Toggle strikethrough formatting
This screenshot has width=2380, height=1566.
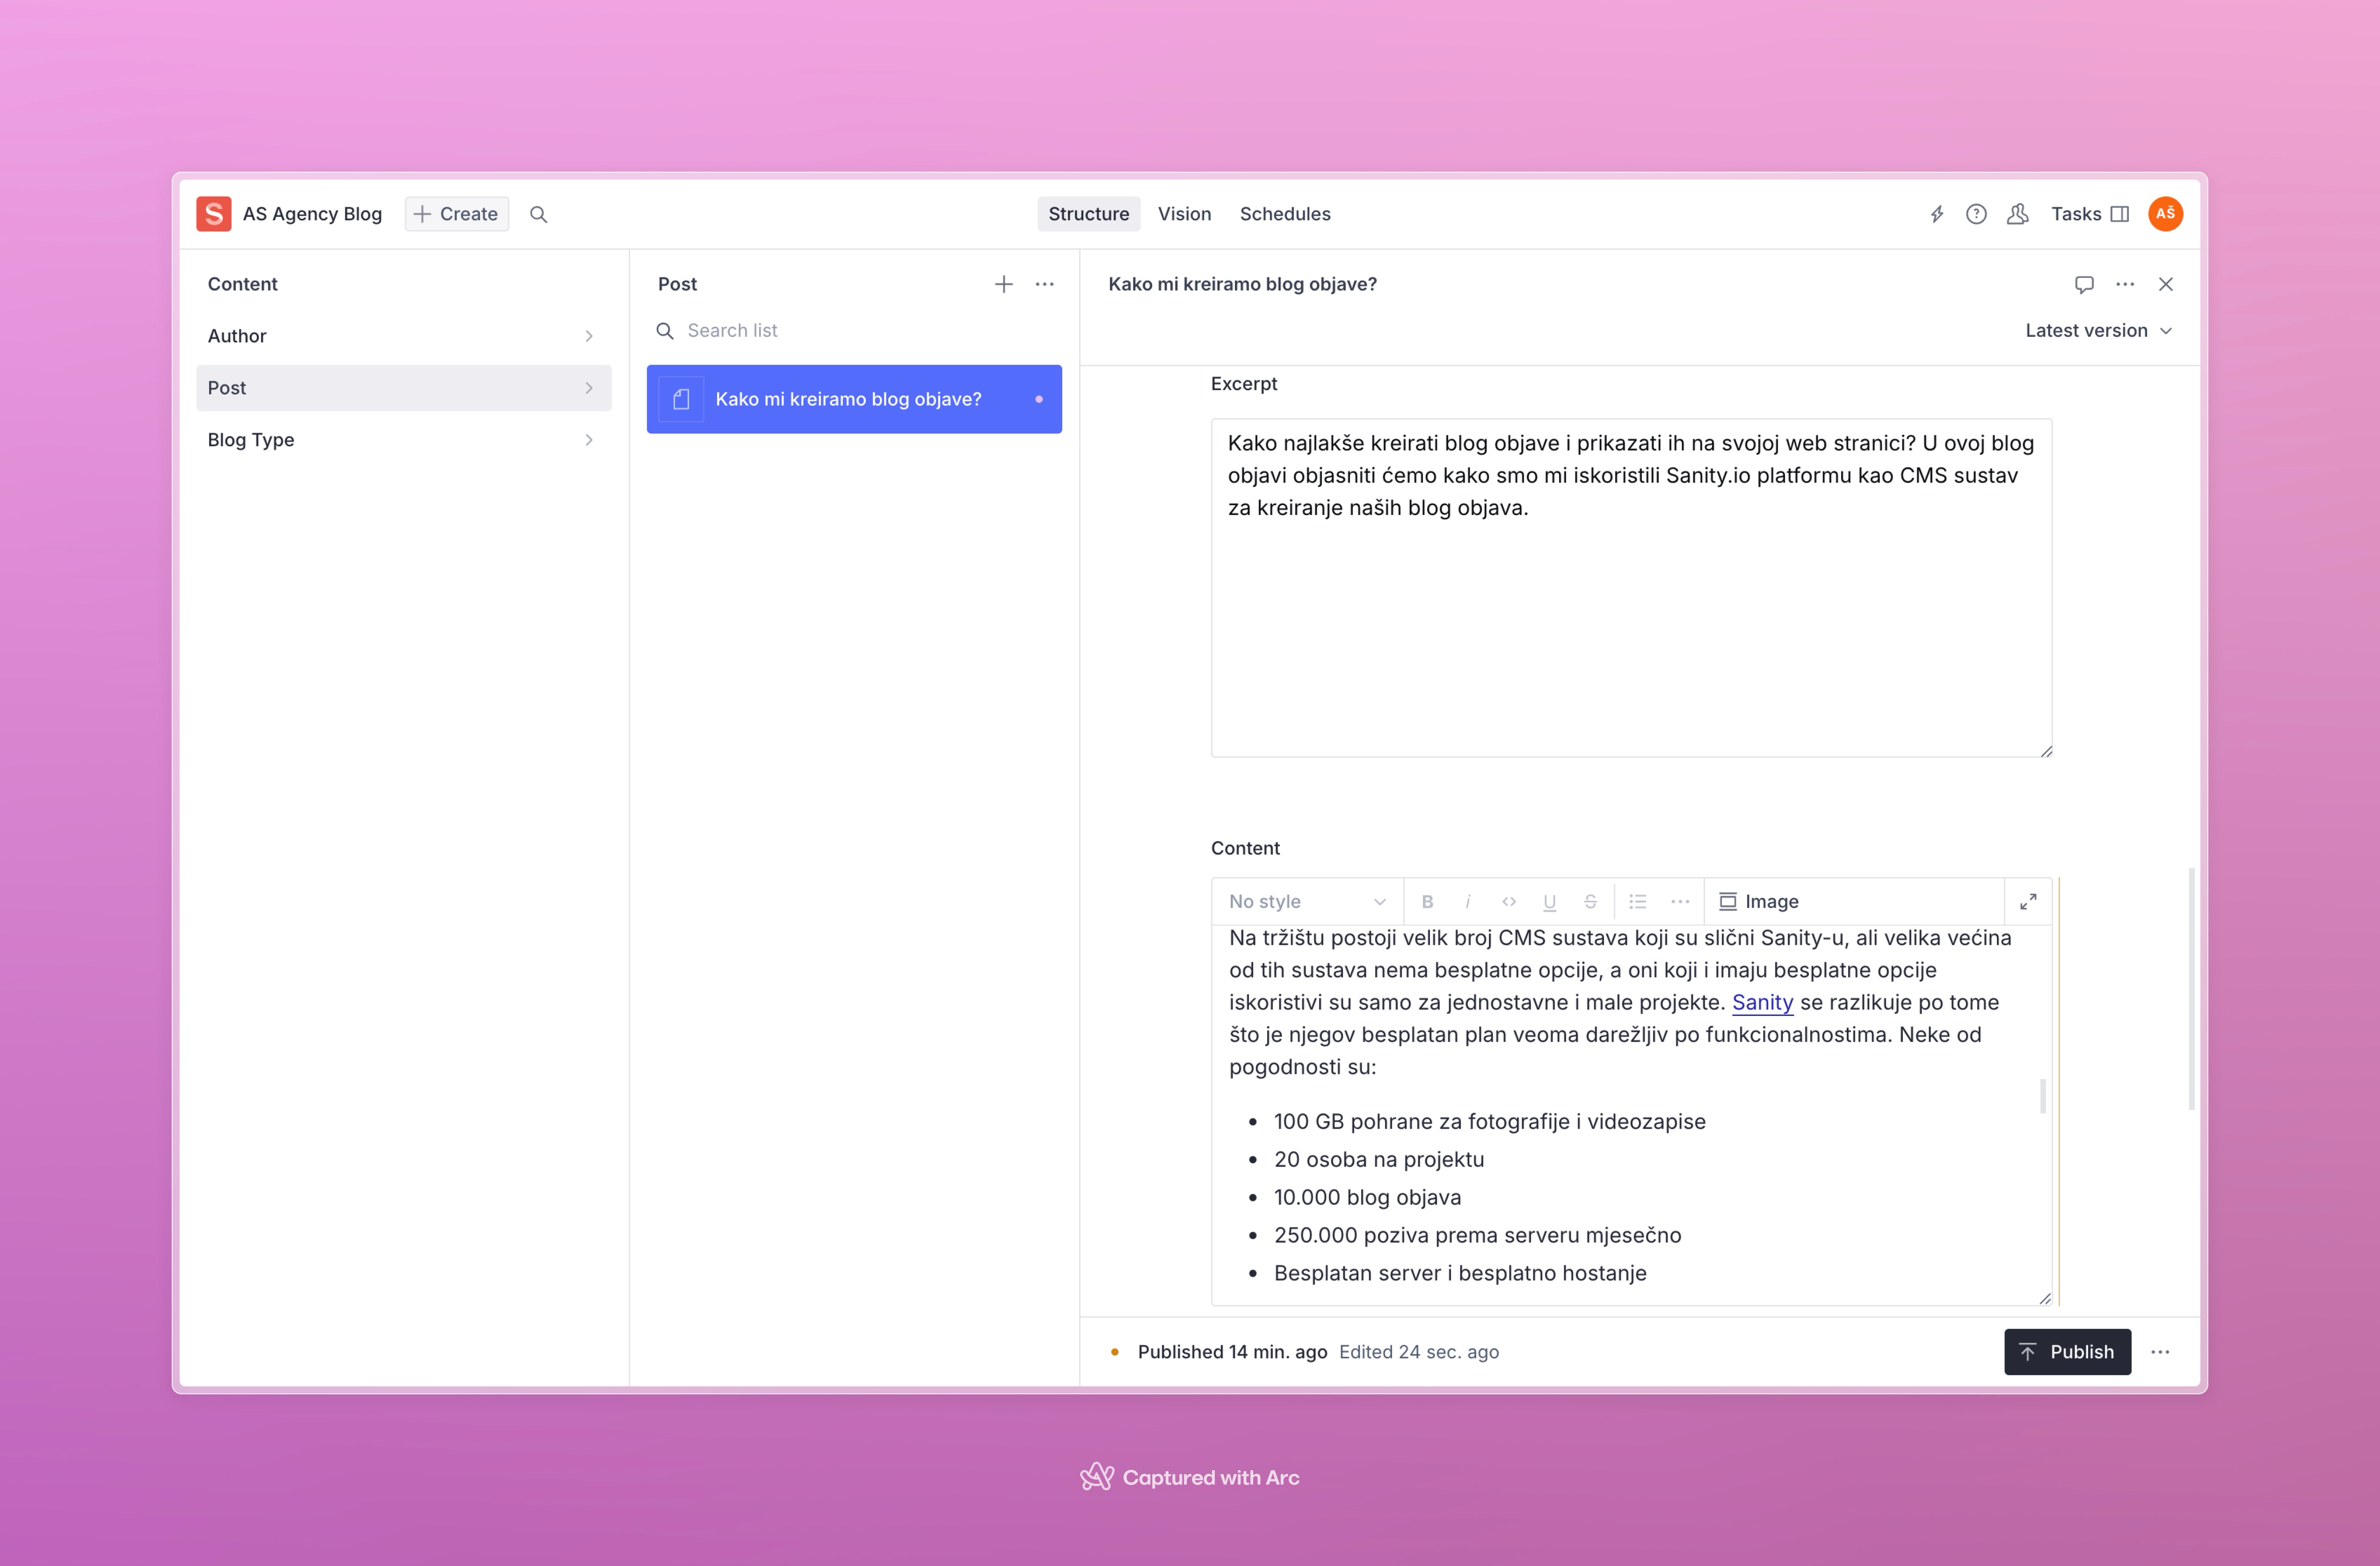[1590, 901]
